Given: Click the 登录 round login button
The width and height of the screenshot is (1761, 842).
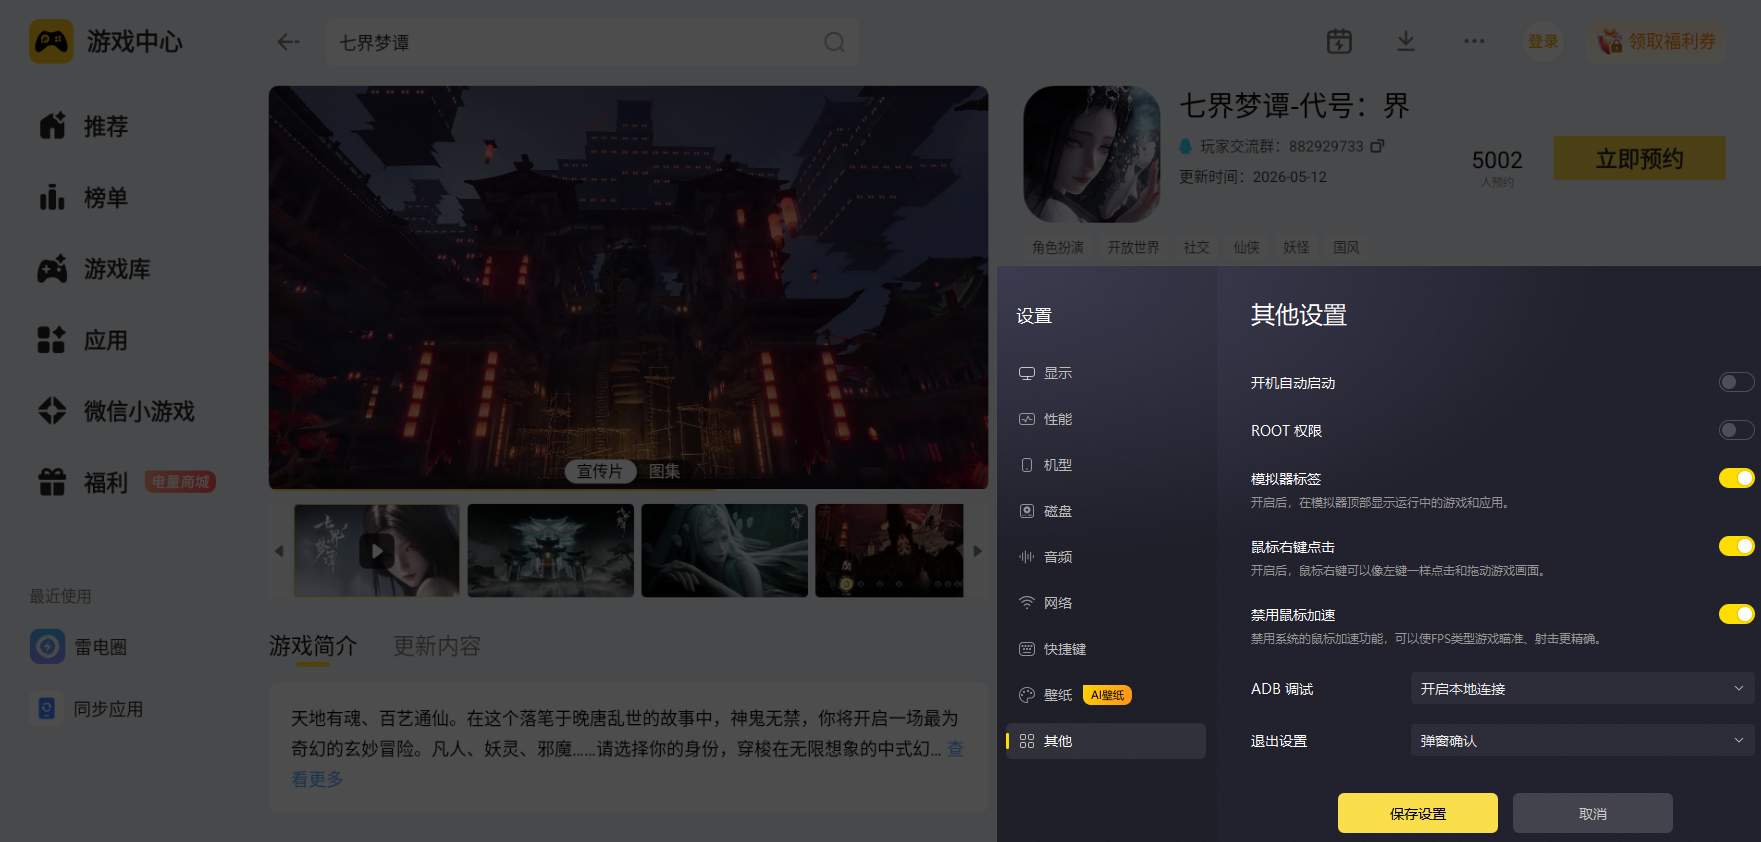Looking at the screenshot, I should tap(1543, 41).
